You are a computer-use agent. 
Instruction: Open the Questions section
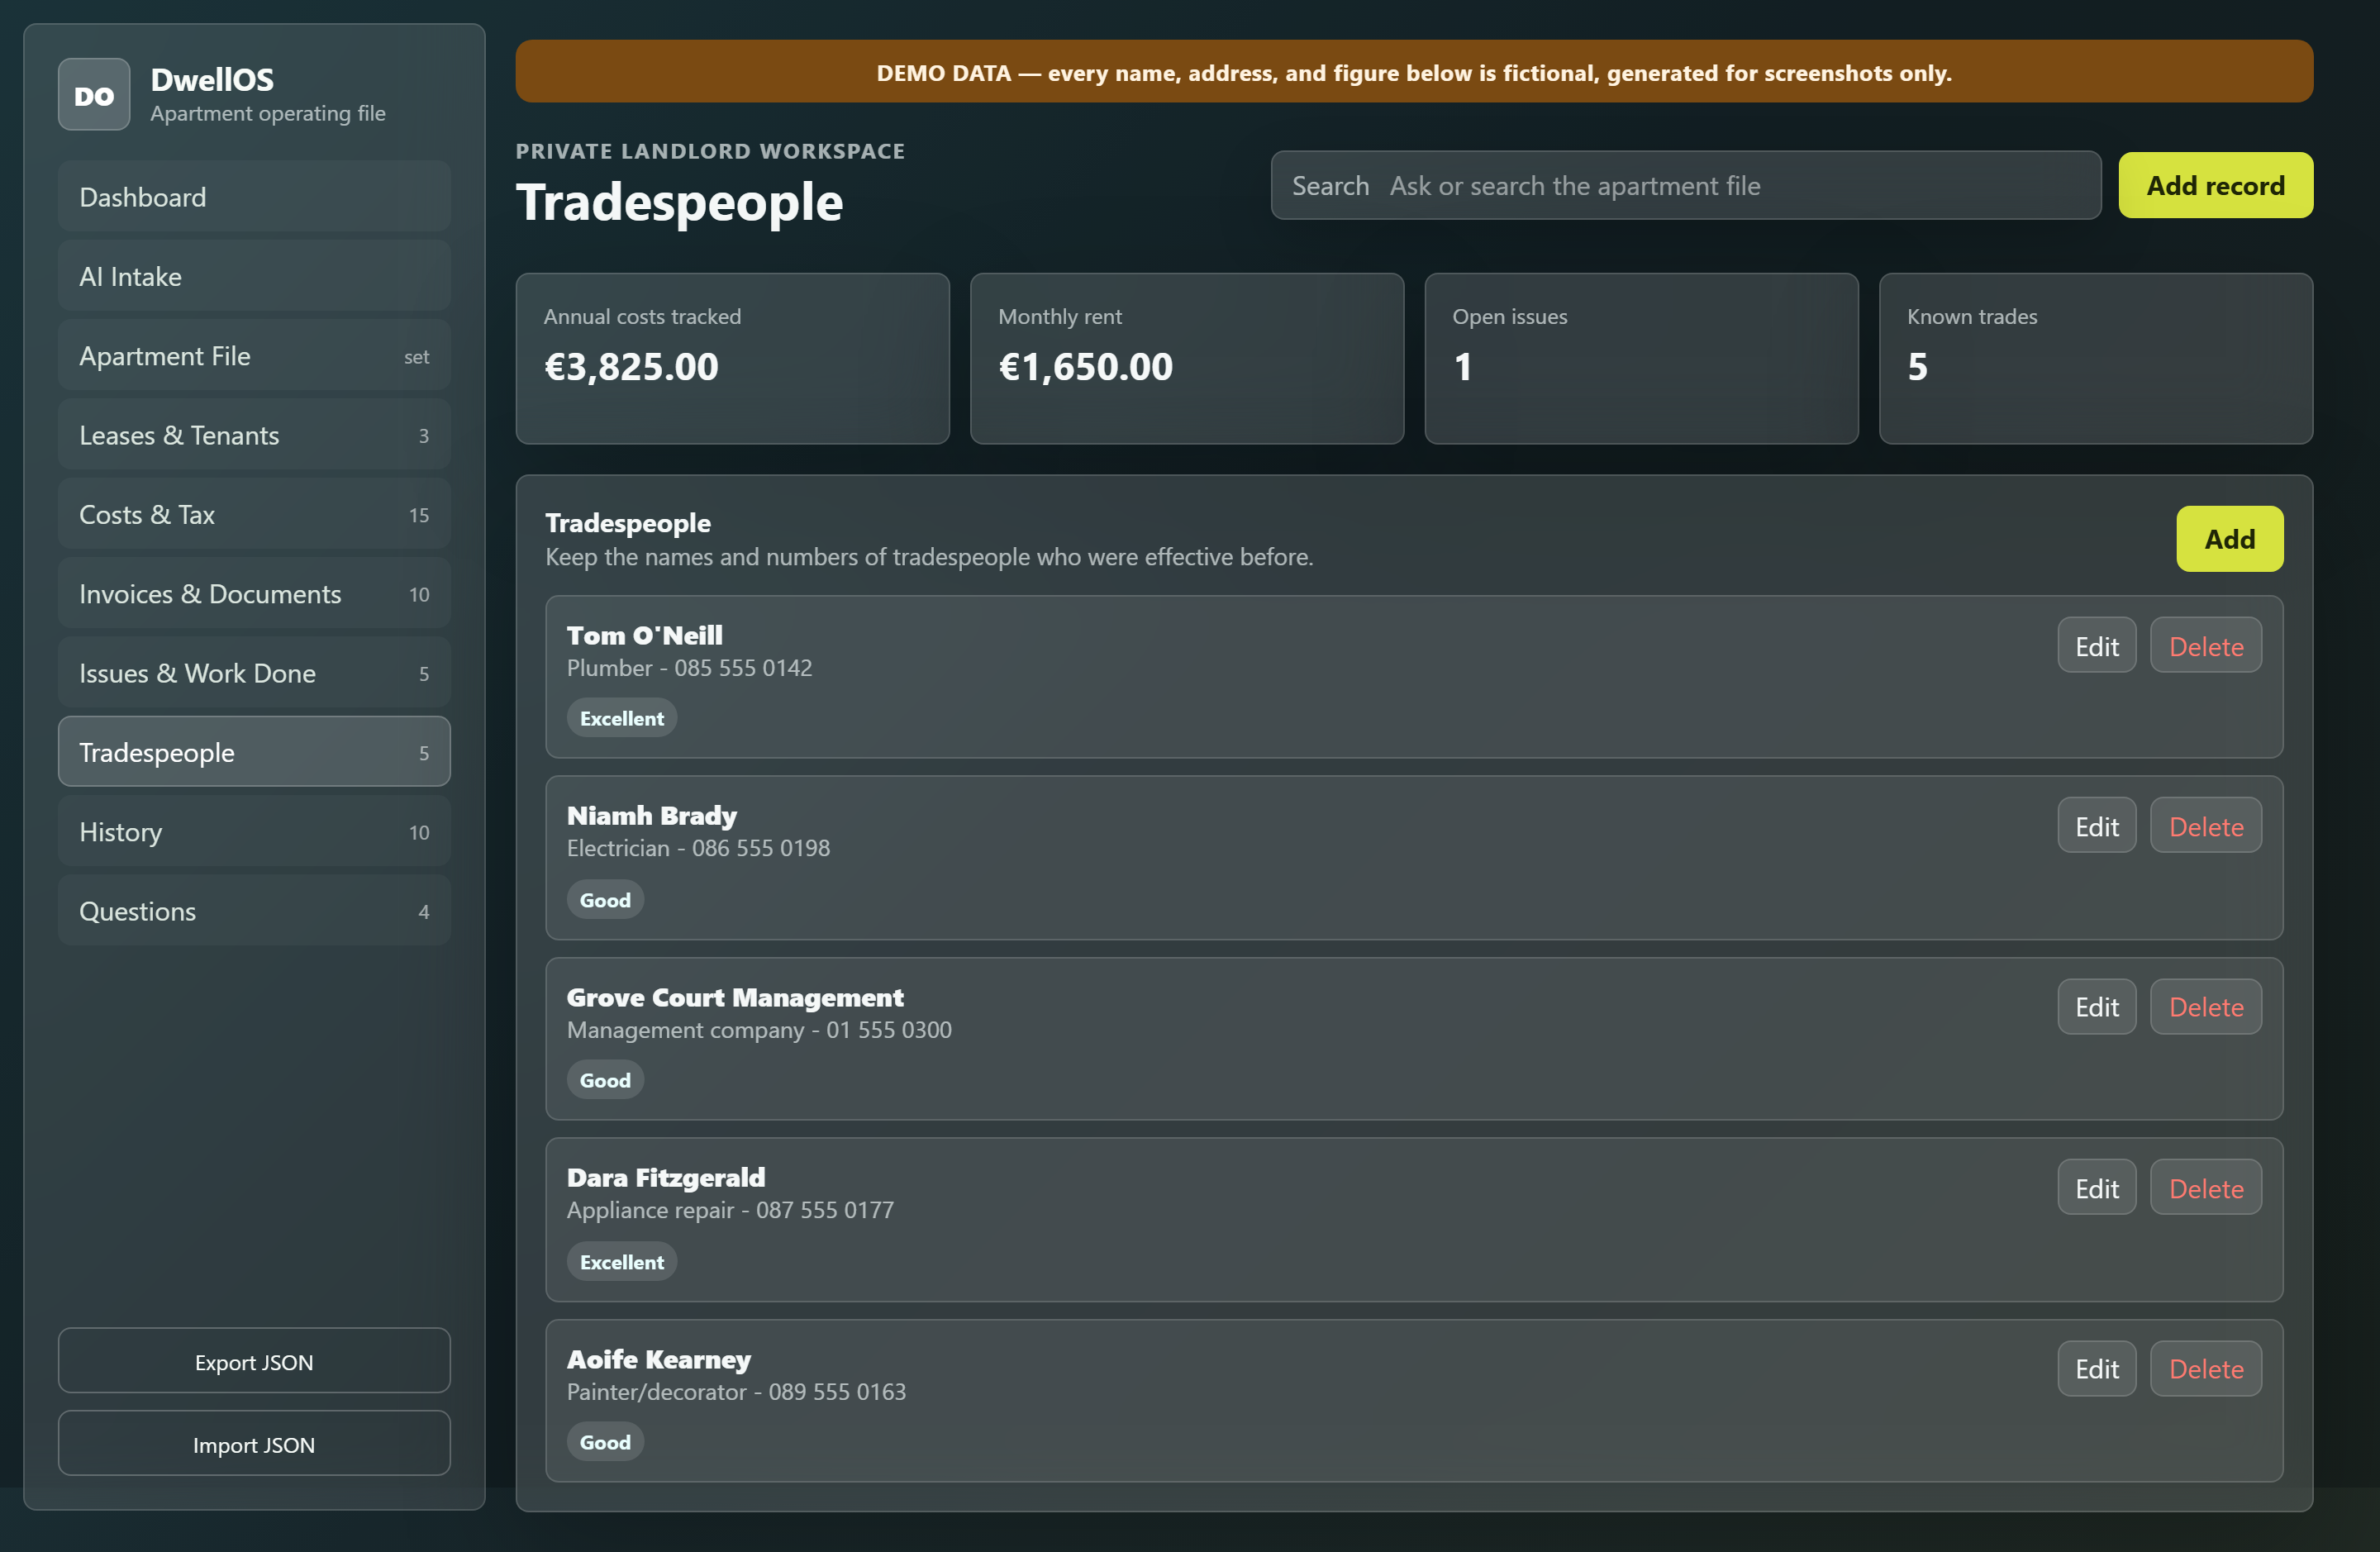pos(254,911)
